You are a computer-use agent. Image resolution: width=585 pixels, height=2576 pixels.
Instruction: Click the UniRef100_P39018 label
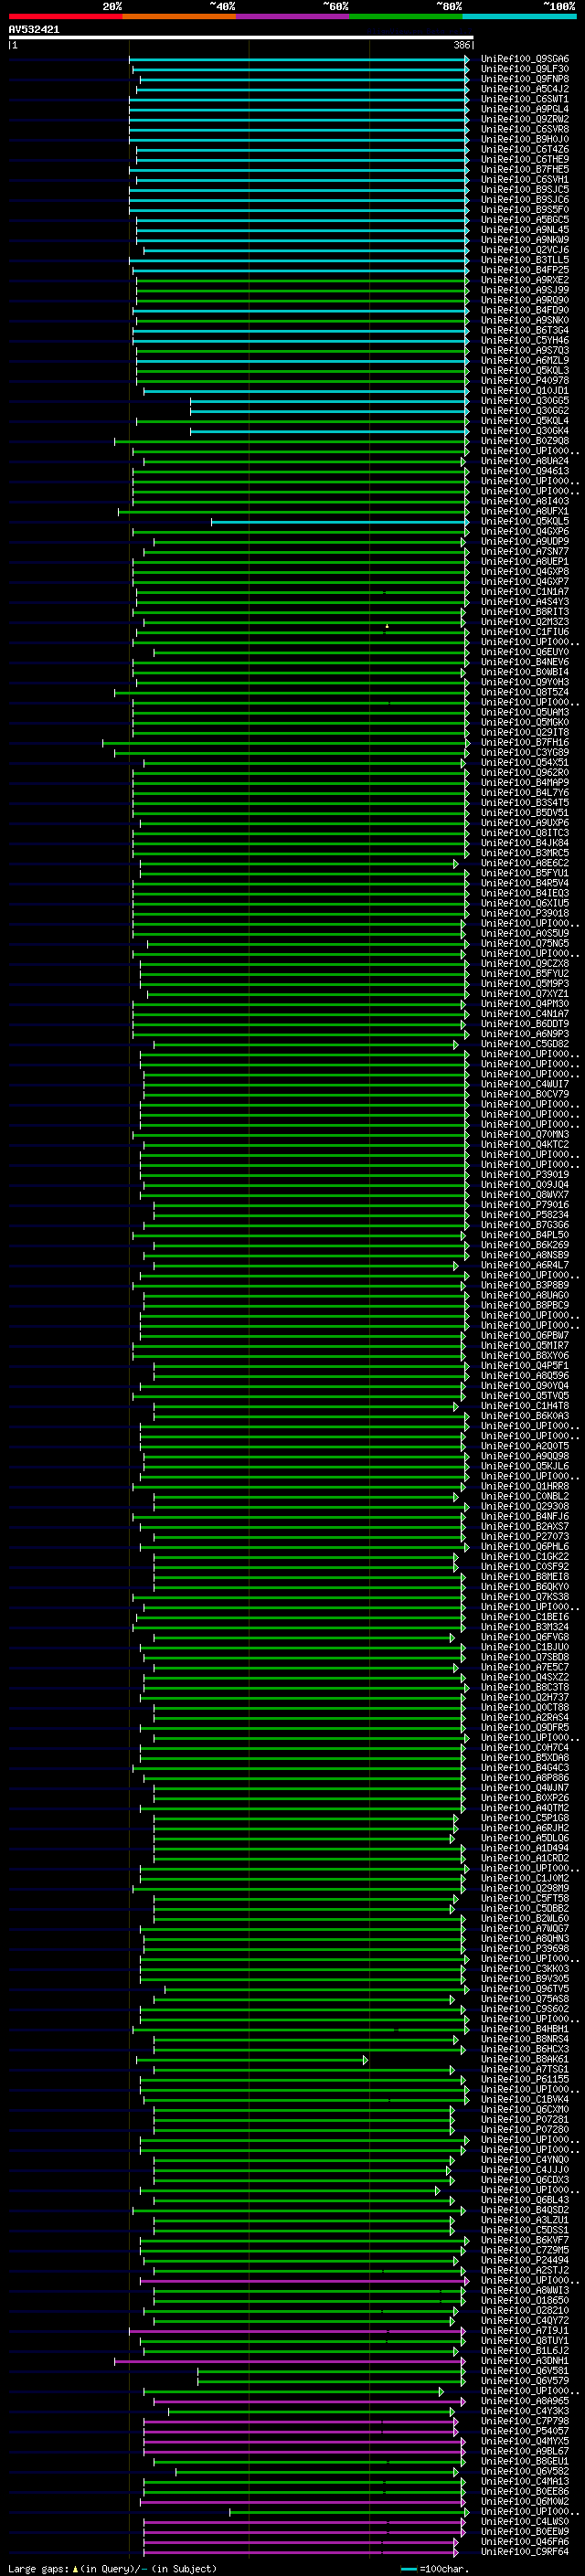point(525,913)
